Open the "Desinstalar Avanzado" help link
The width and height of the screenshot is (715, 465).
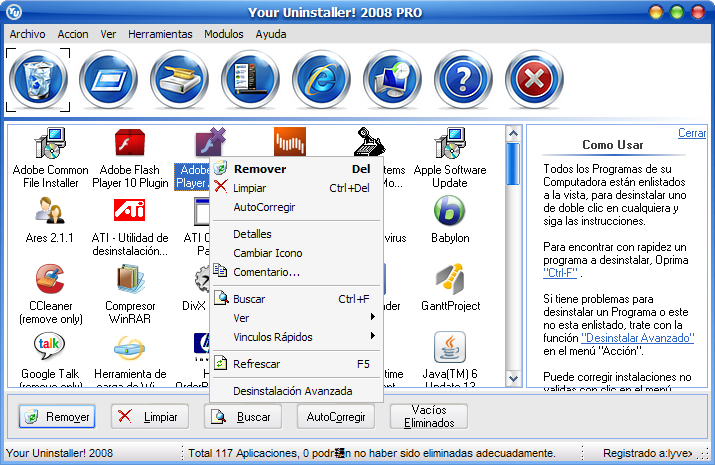point(637,339)
